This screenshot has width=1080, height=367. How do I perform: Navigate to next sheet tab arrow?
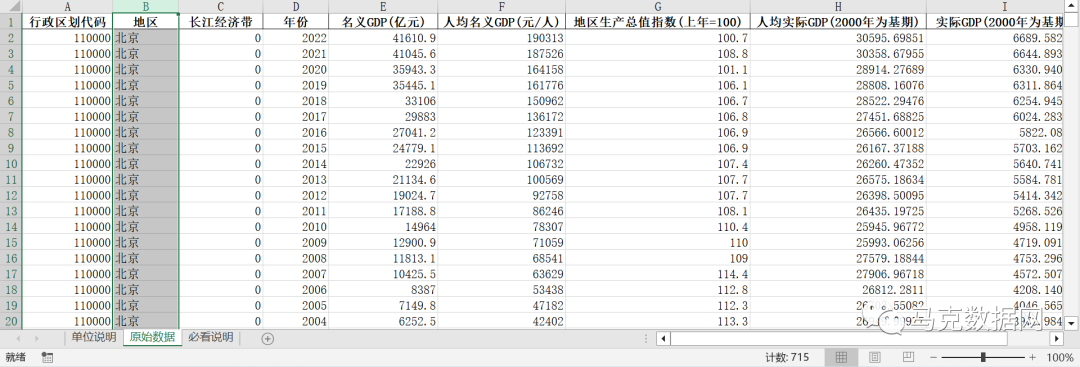coord(37,338)
